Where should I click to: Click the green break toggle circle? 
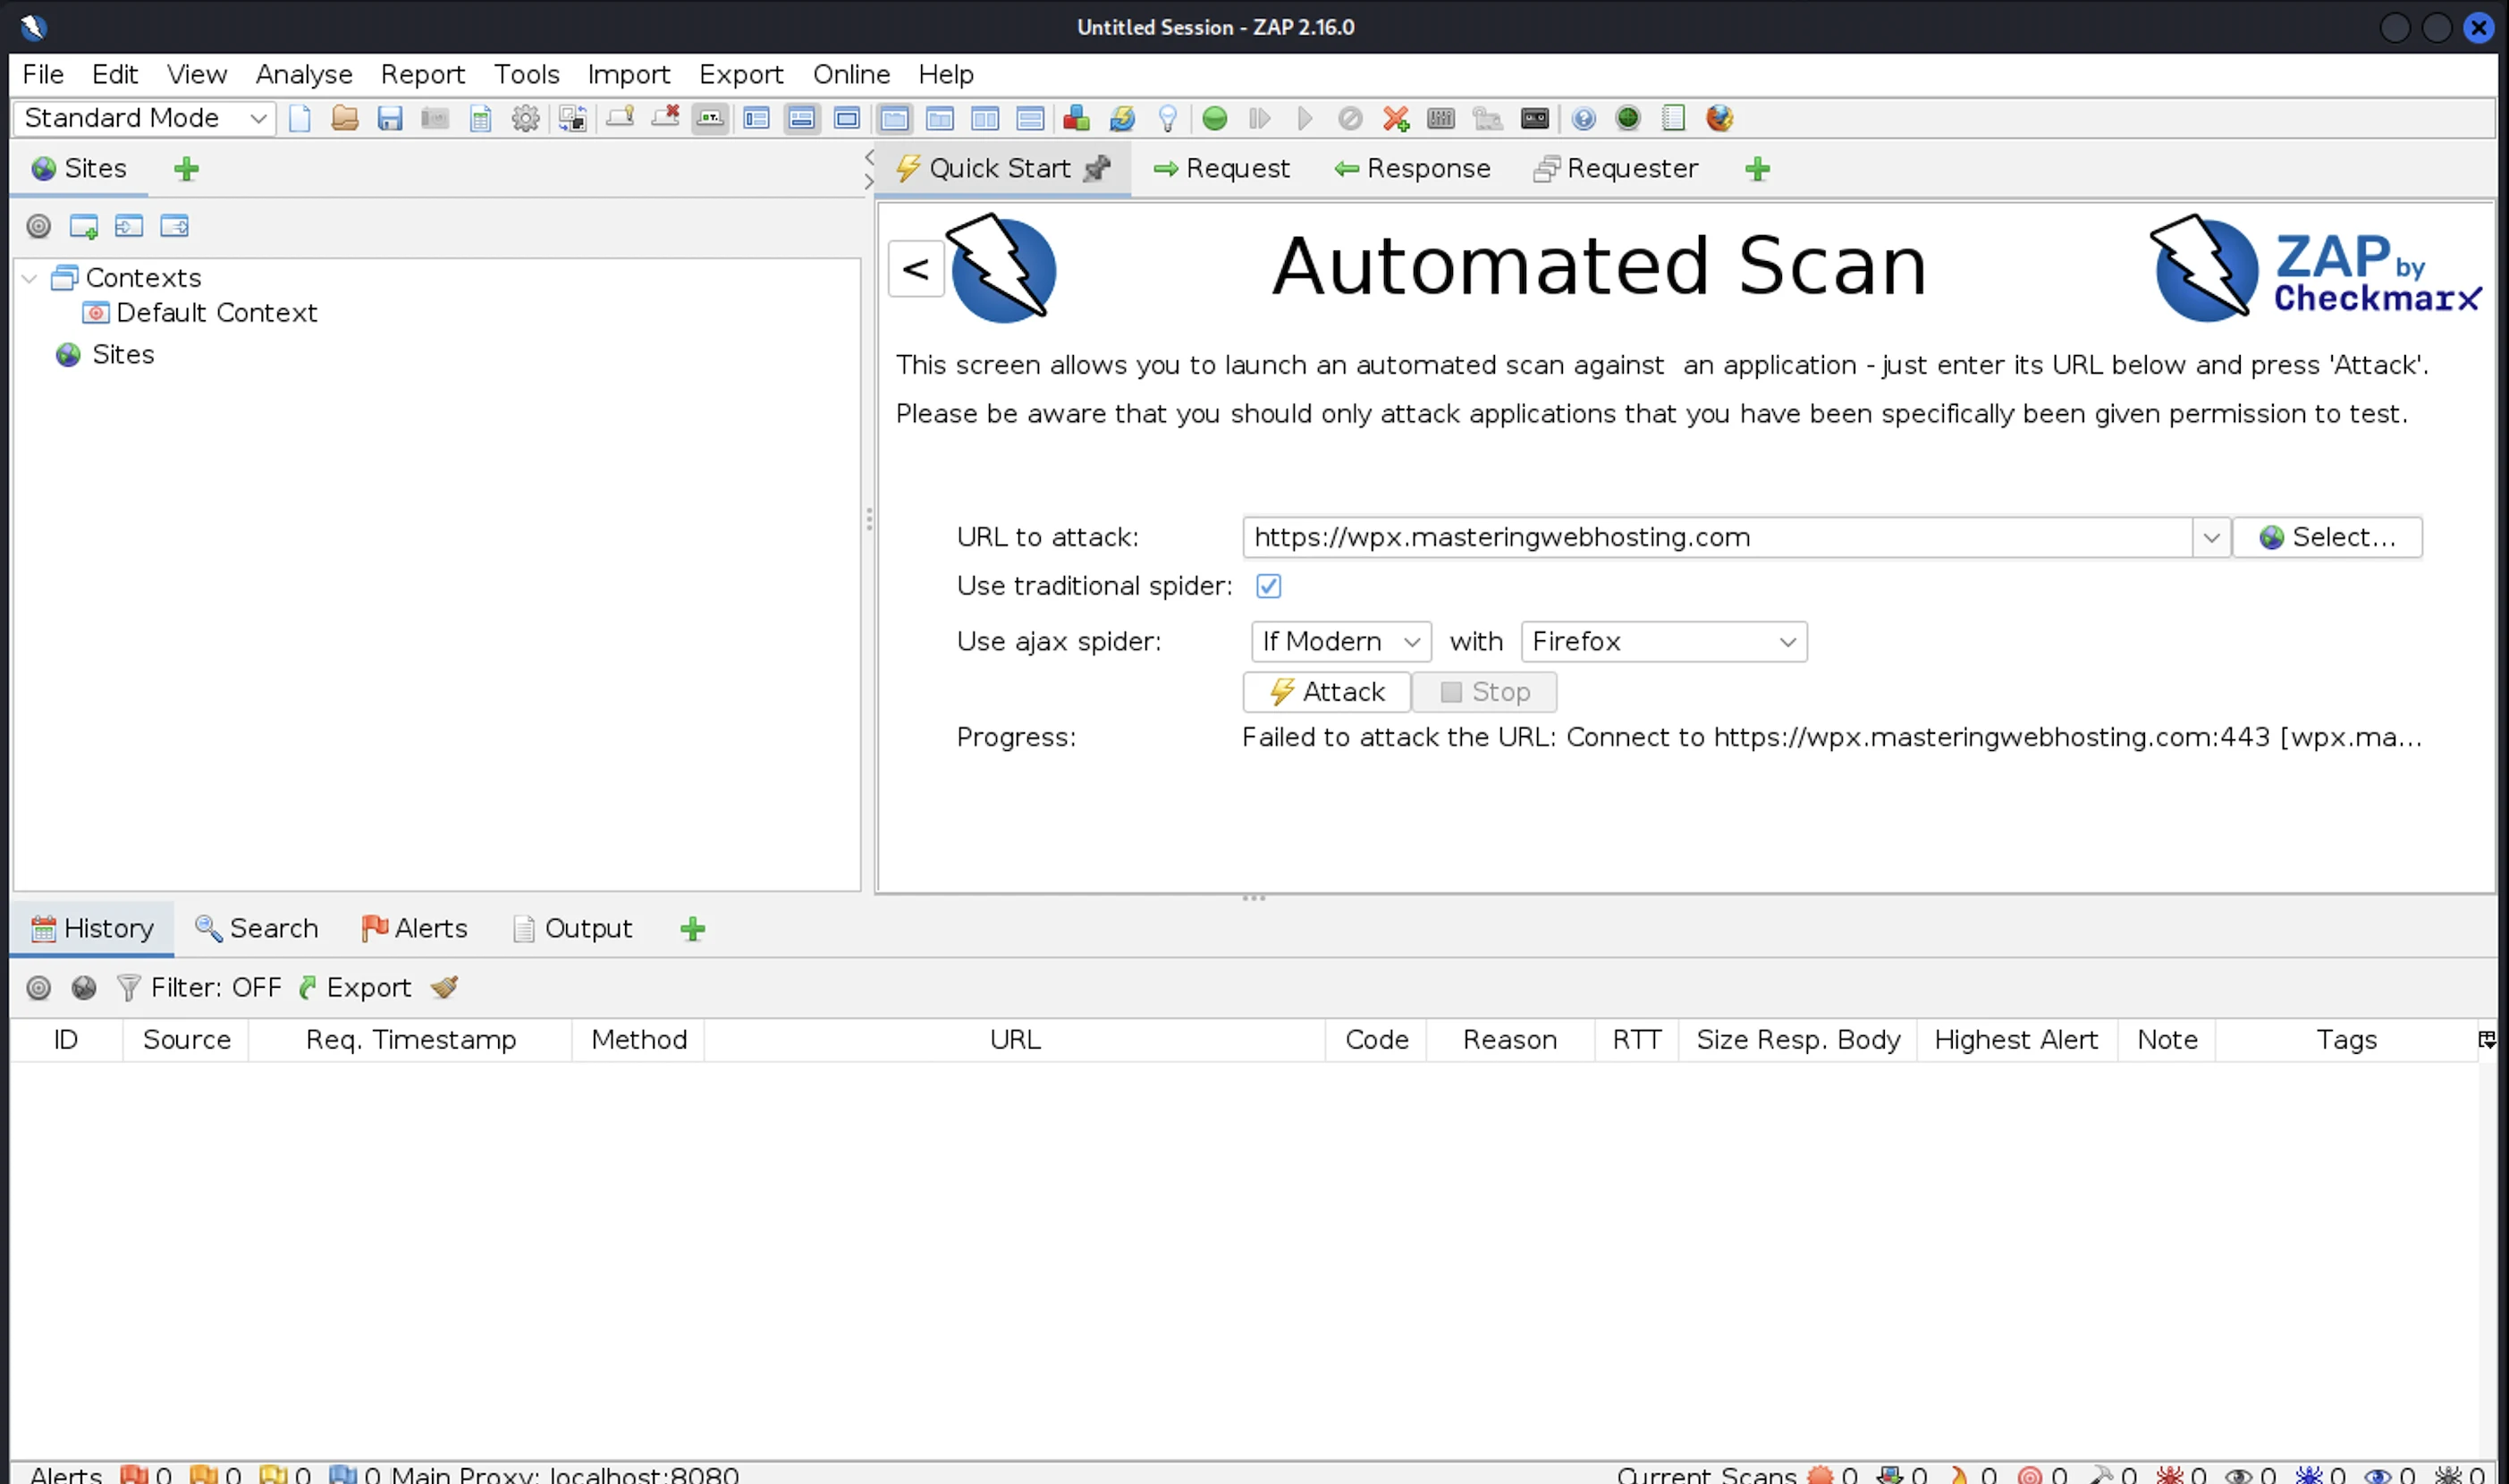point(1214,119)
